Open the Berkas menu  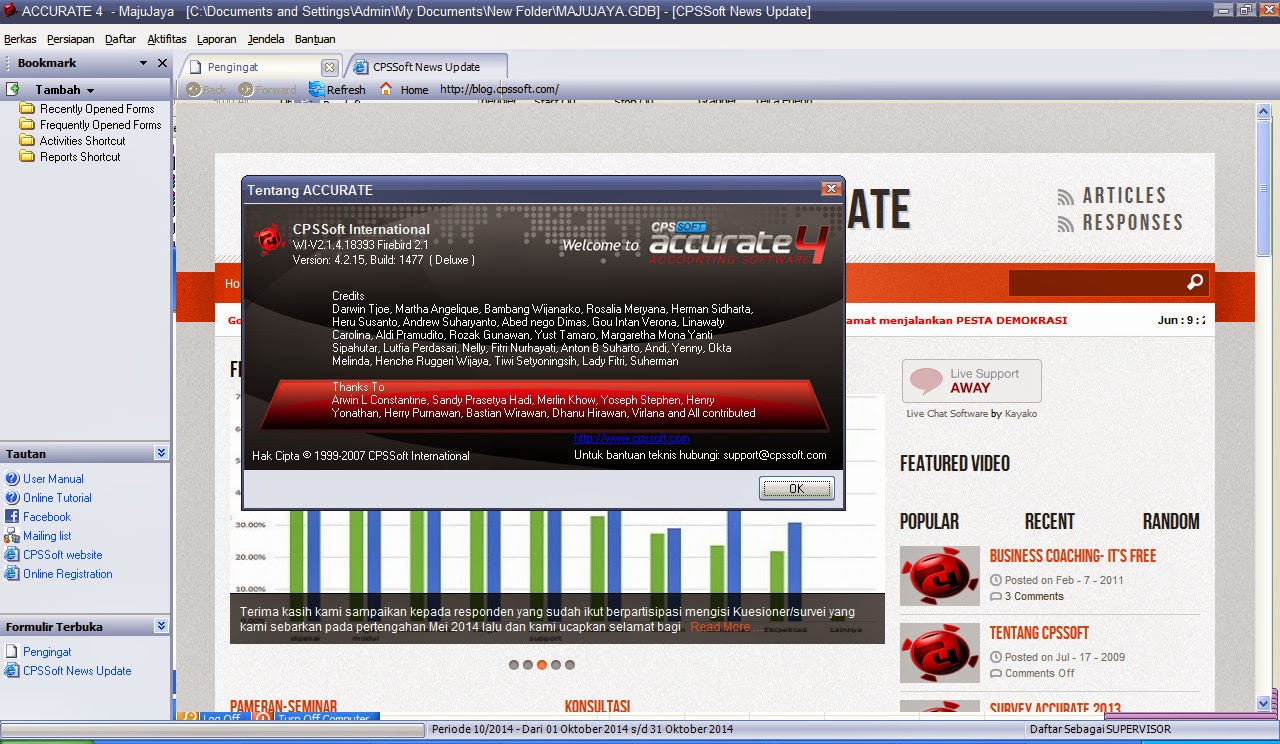pos(20,39)
